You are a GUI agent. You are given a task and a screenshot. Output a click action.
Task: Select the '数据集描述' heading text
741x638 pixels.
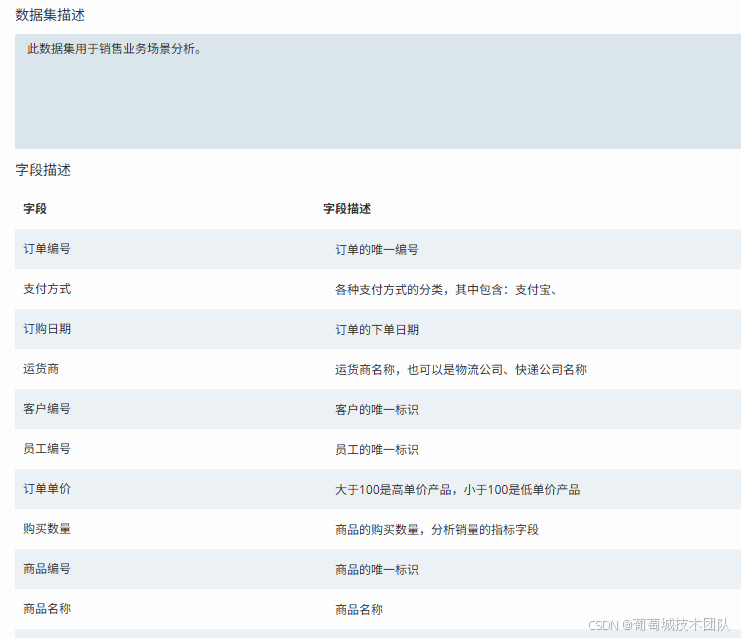50,15
